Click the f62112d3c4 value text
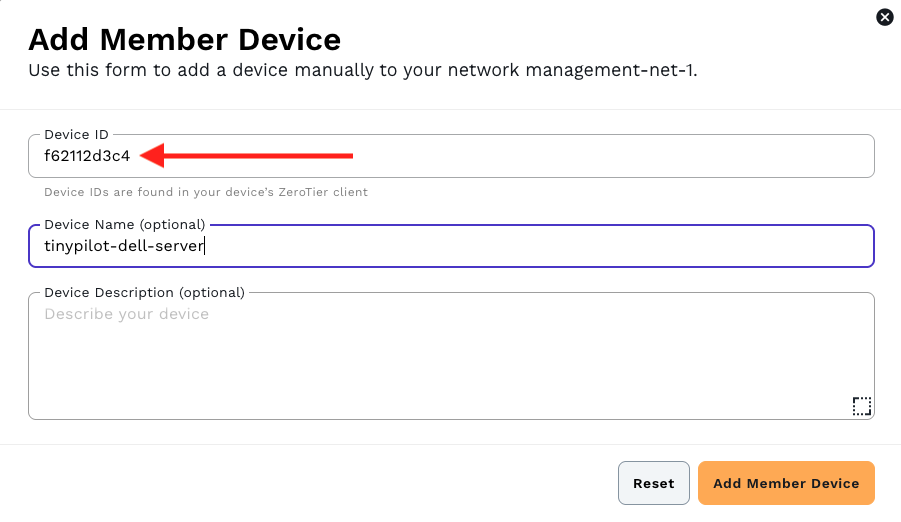This screenshot has height=522, width=901. pyautogui.click(x=87, y=156)
